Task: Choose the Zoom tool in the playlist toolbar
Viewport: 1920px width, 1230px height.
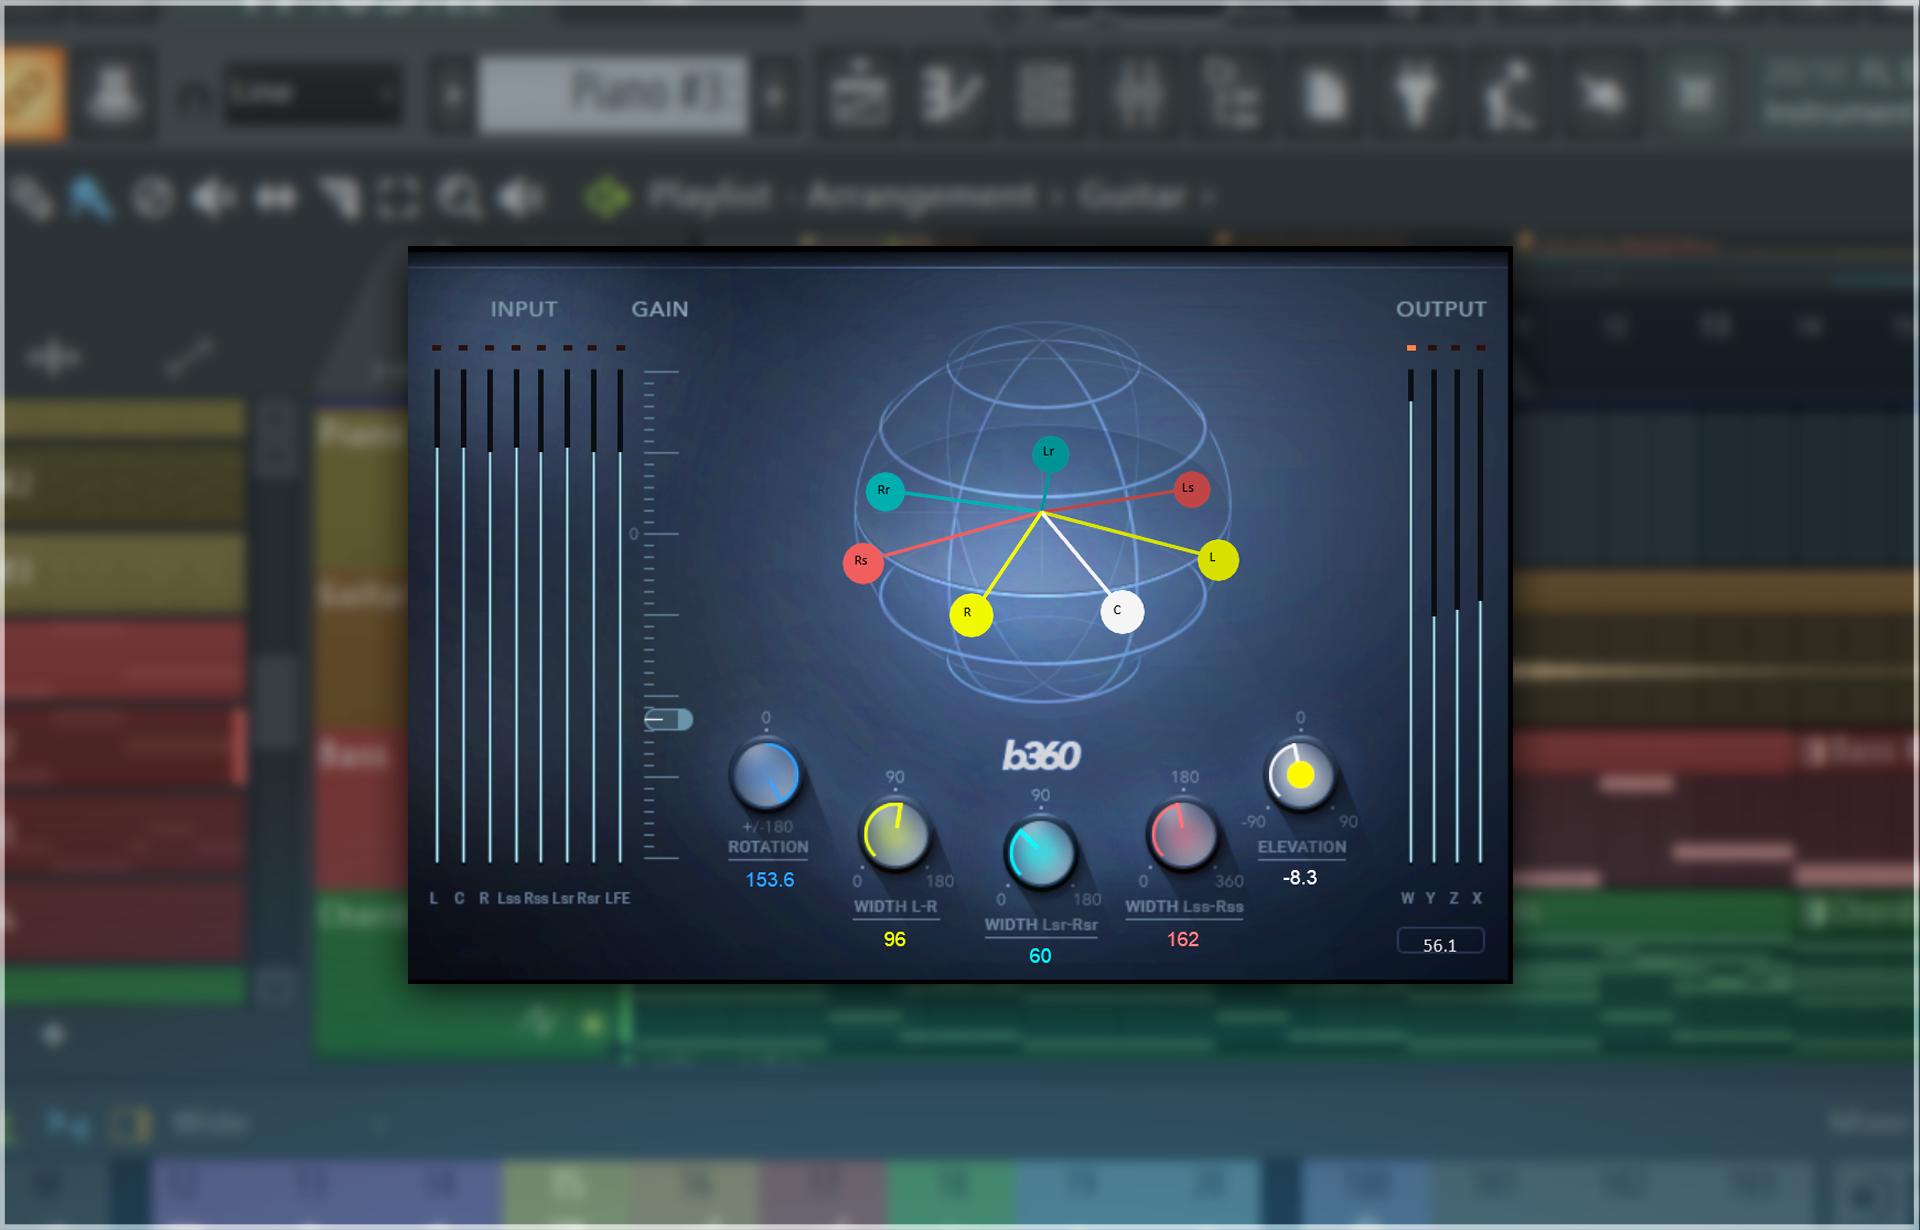Action: tap(460, 197)
